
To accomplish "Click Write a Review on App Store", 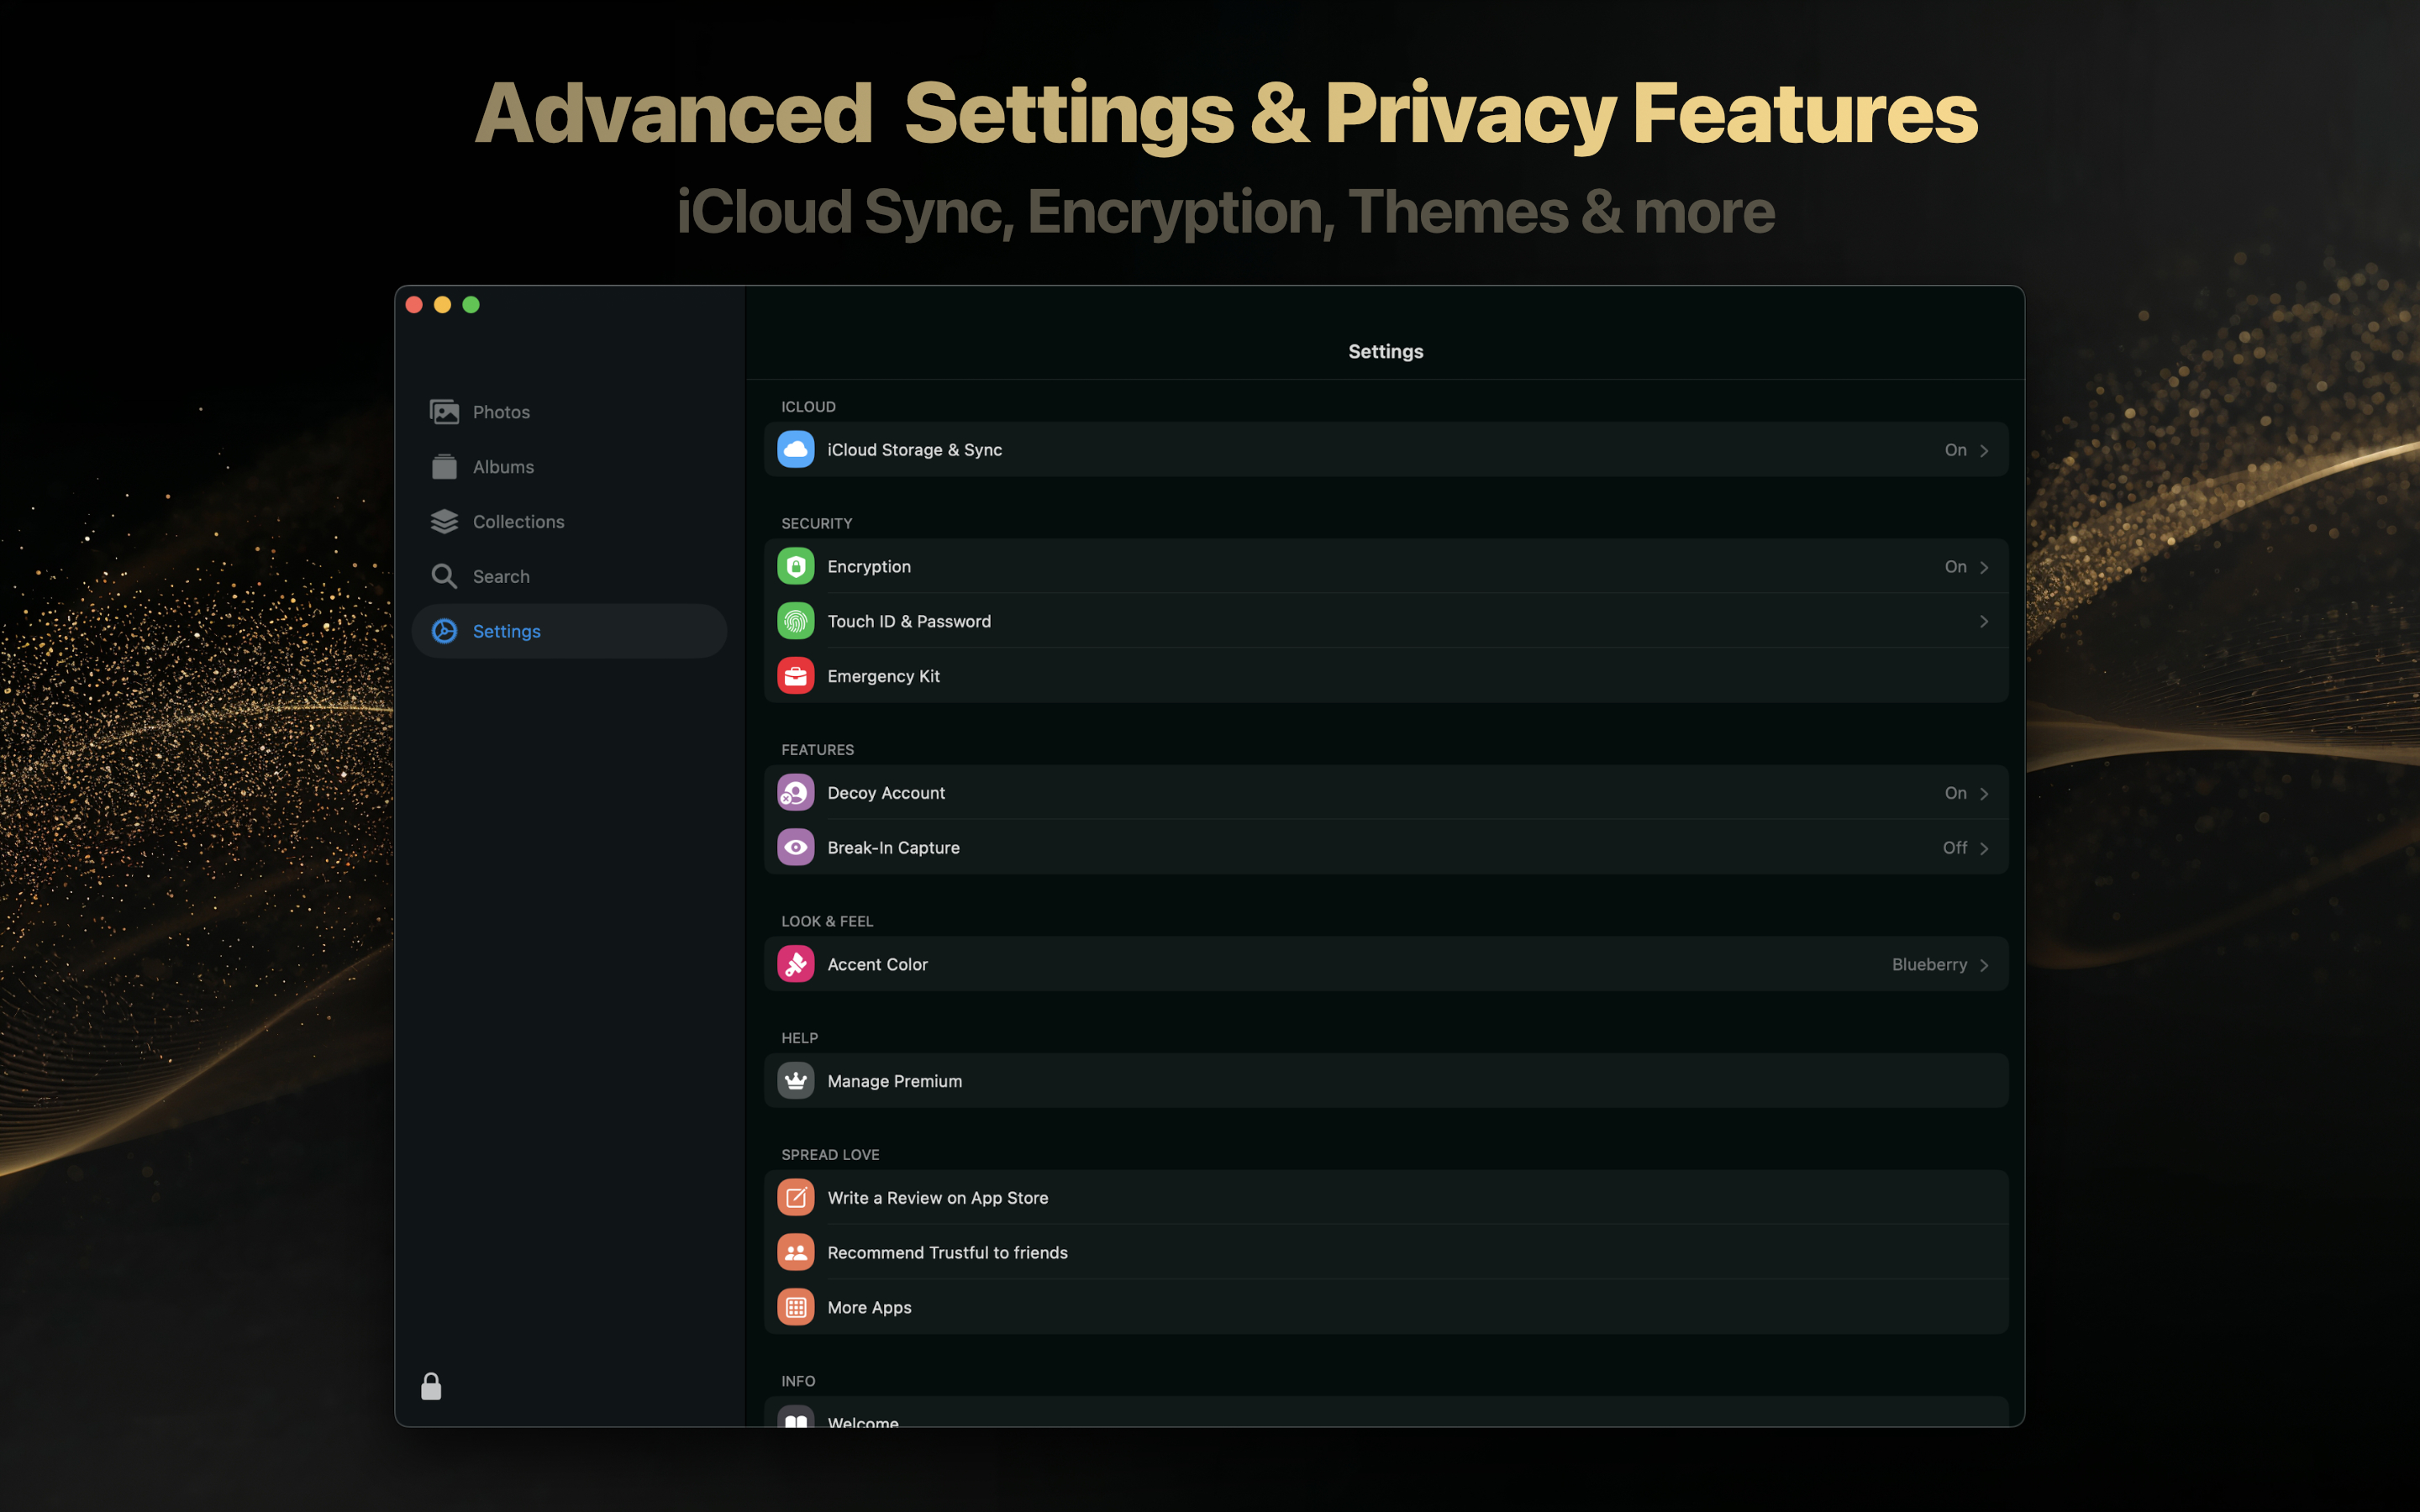I will click(x=1386, y=1198).
